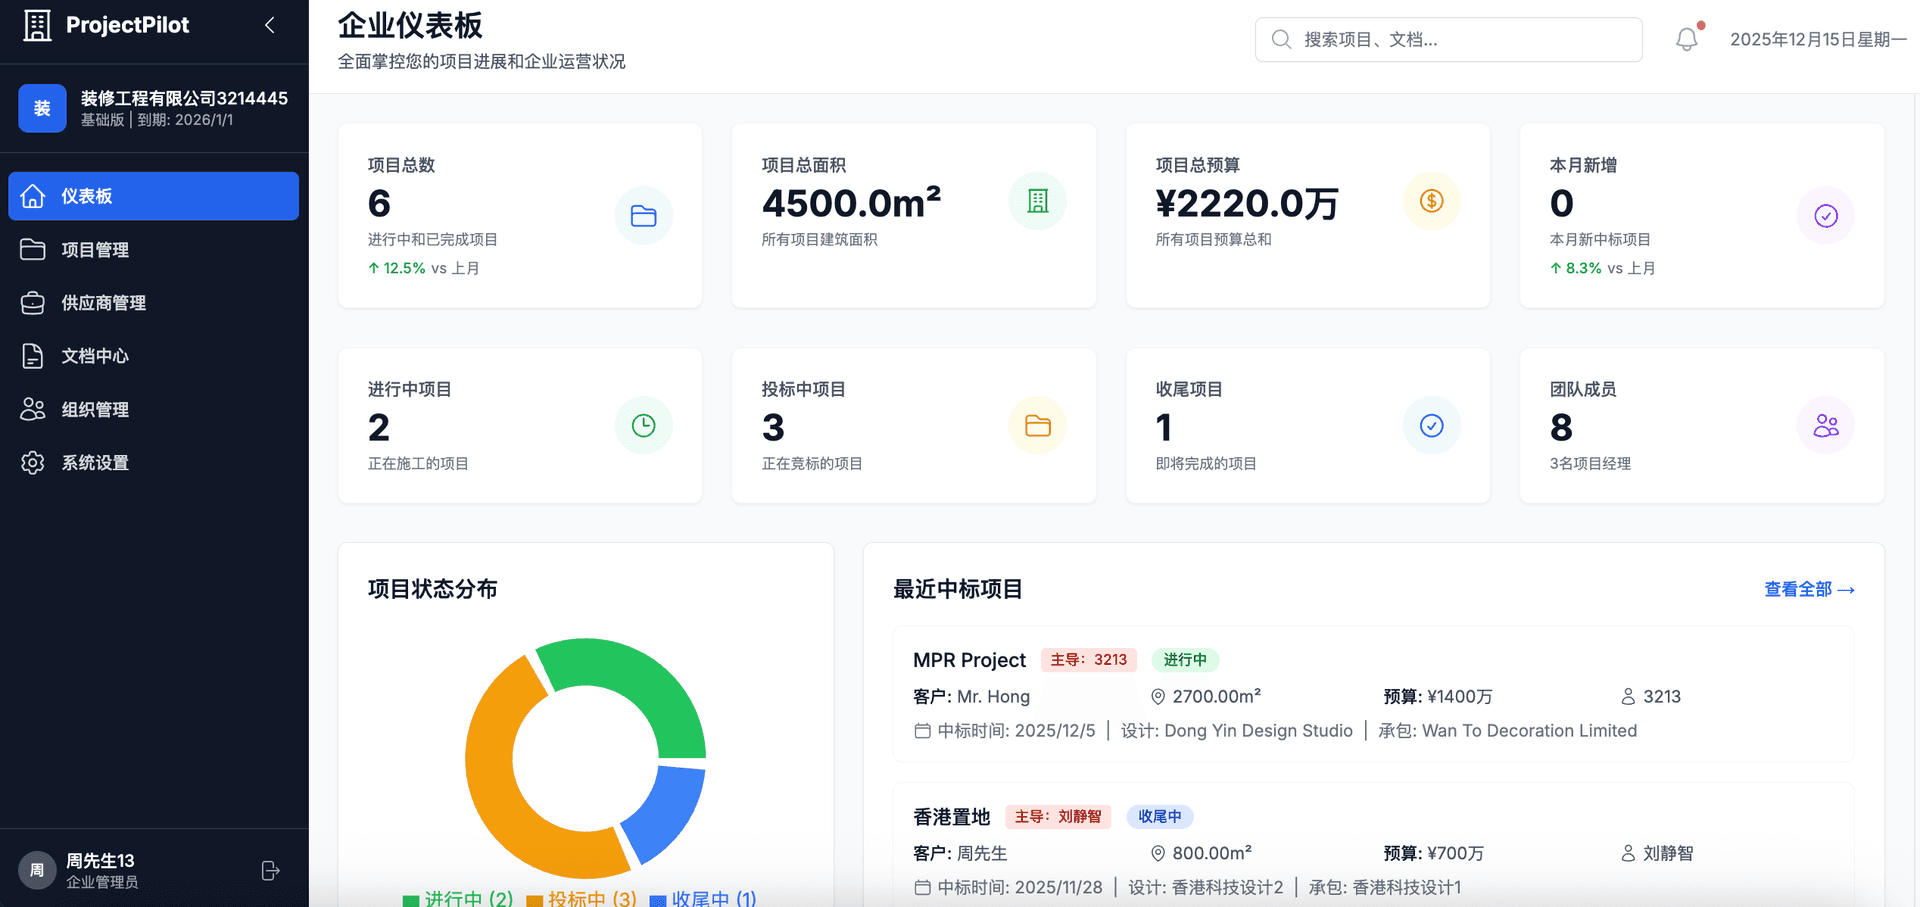1920x907 pixels.
Task: Click the dollar icon on the 项目总预算 card
Action: coord(1432,201)
